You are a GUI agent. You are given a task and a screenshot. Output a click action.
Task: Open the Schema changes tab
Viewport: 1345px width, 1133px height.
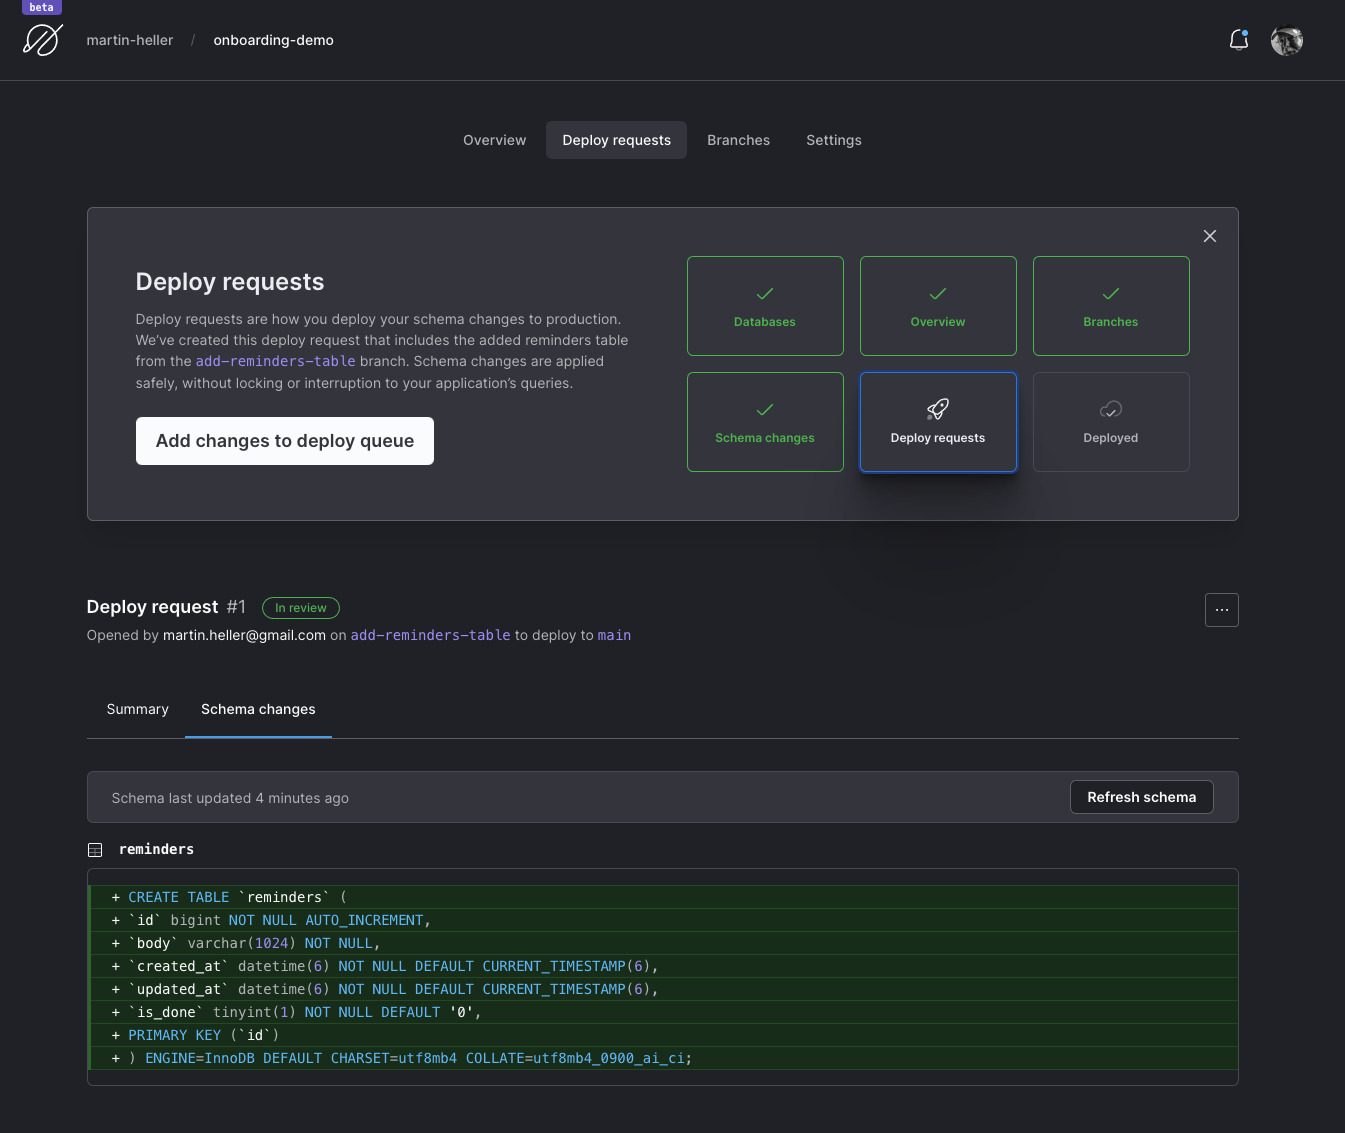258,709
